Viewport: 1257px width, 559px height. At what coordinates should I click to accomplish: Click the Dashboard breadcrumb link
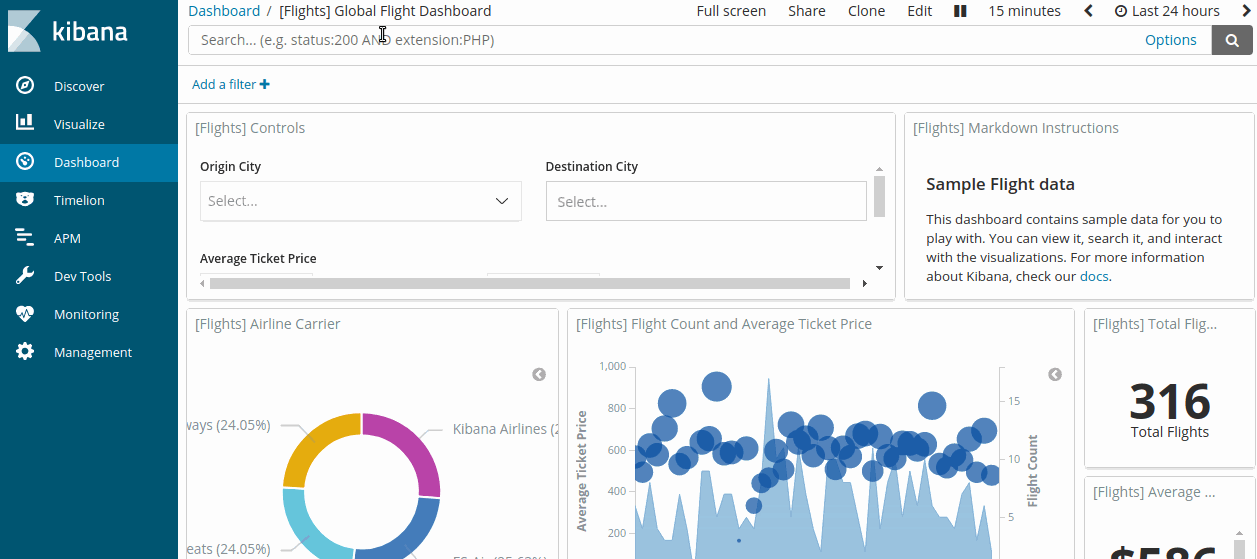point(224,11)
